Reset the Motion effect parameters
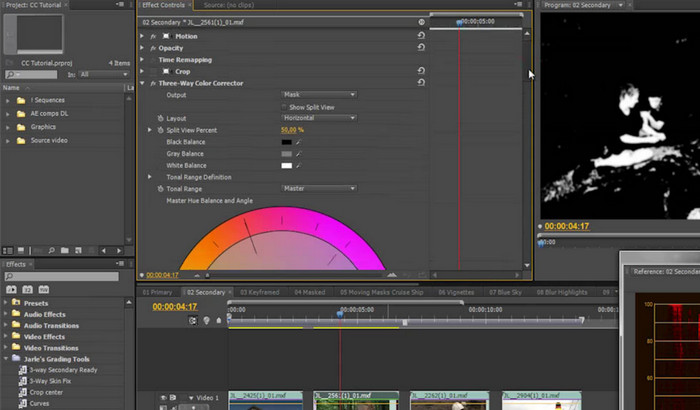The height and width of the screenshot is (410, 700). coord(421,35)
